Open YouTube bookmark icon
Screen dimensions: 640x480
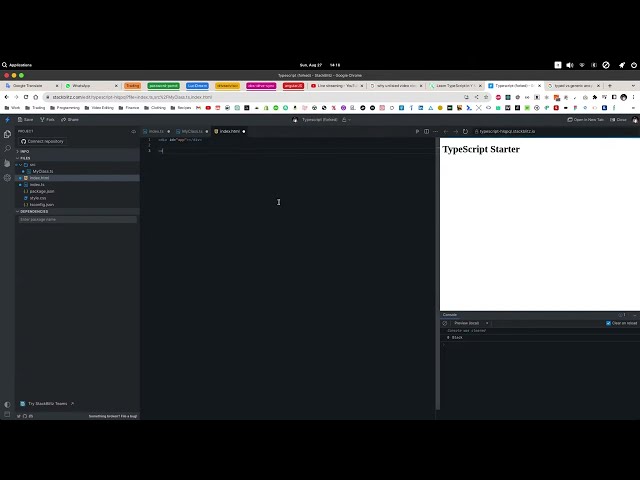(208, 108)
